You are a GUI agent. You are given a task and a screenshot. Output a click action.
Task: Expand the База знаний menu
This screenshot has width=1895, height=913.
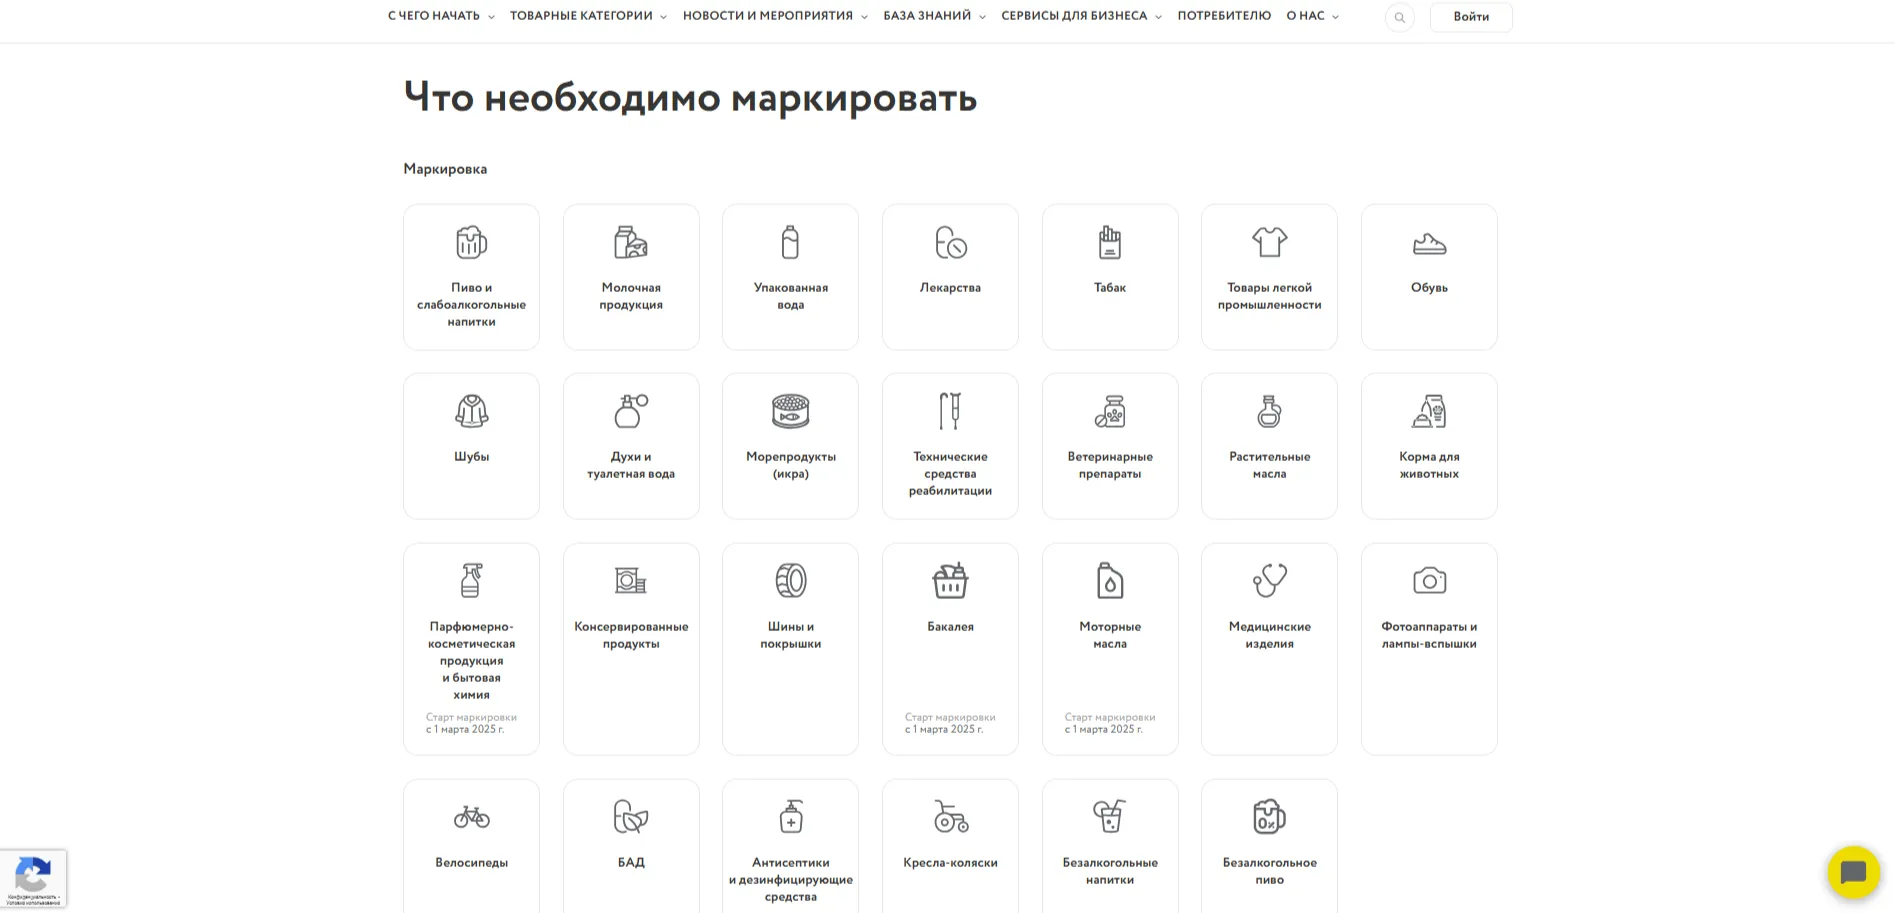[x=933, y=16]
